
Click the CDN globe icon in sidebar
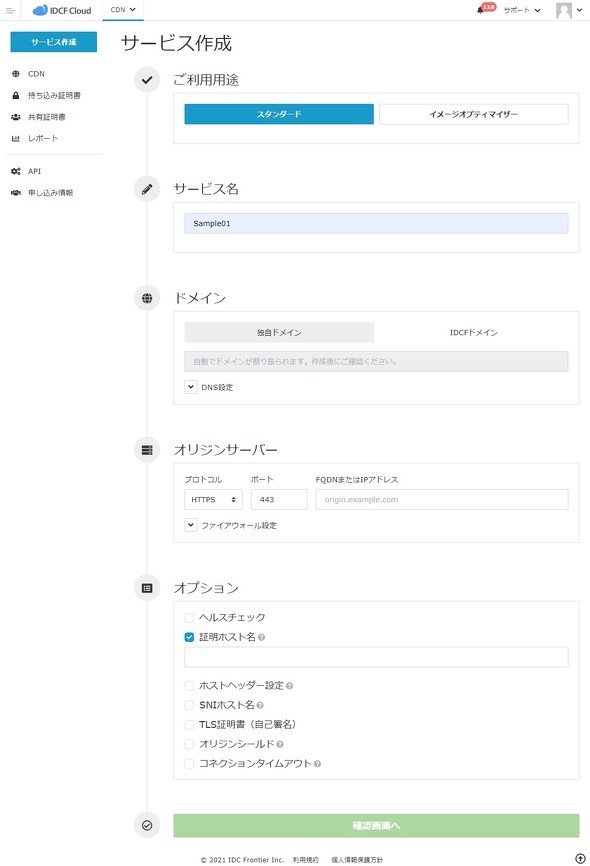tap(15, 73)
